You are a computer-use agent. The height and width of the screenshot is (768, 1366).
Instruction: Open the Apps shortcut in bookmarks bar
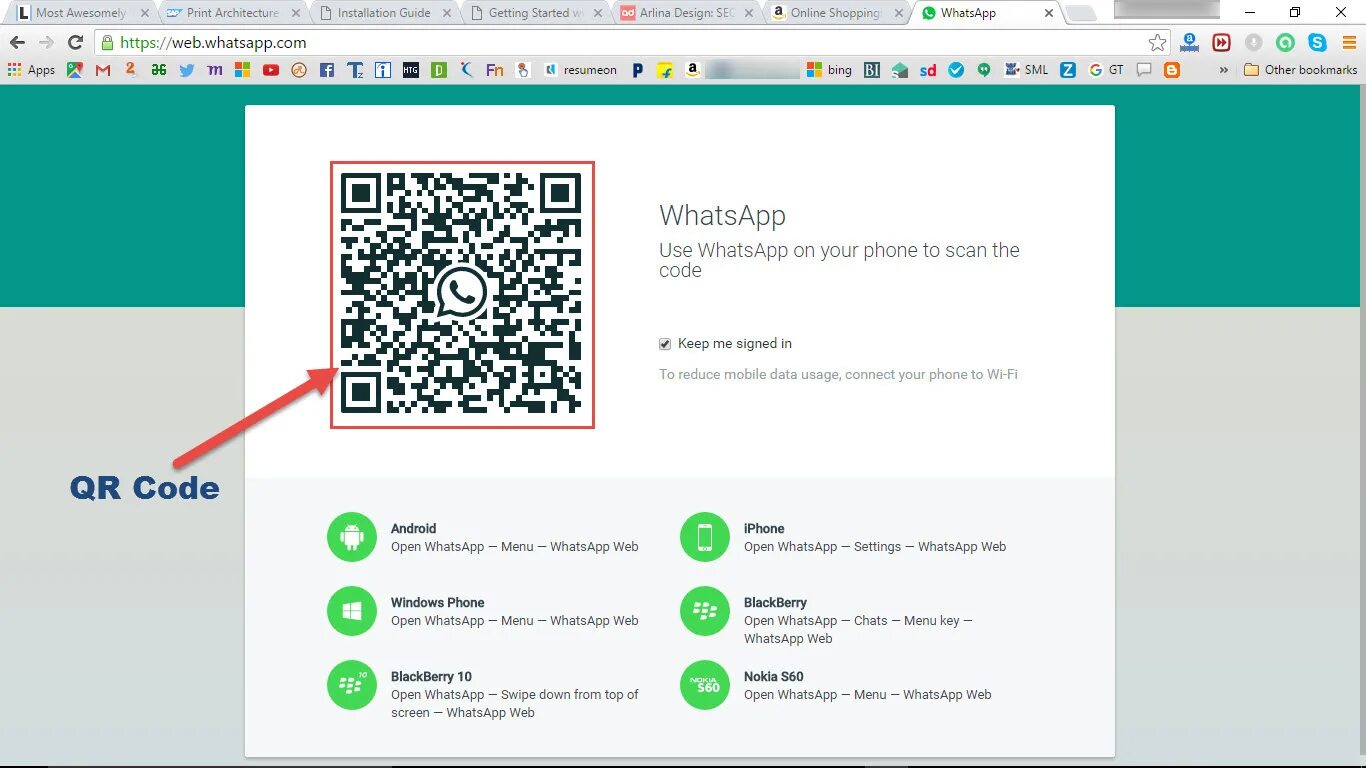tap(31, 70)
